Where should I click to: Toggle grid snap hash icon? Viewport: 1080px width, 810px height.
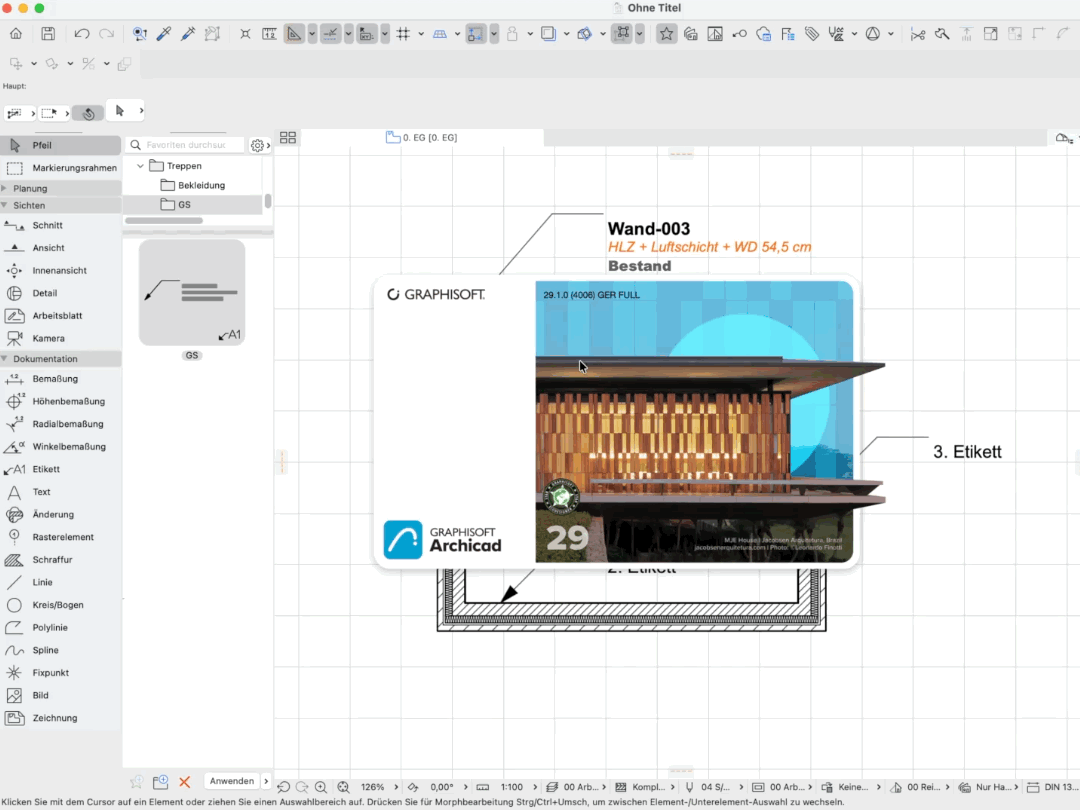[x=403, y=34]
